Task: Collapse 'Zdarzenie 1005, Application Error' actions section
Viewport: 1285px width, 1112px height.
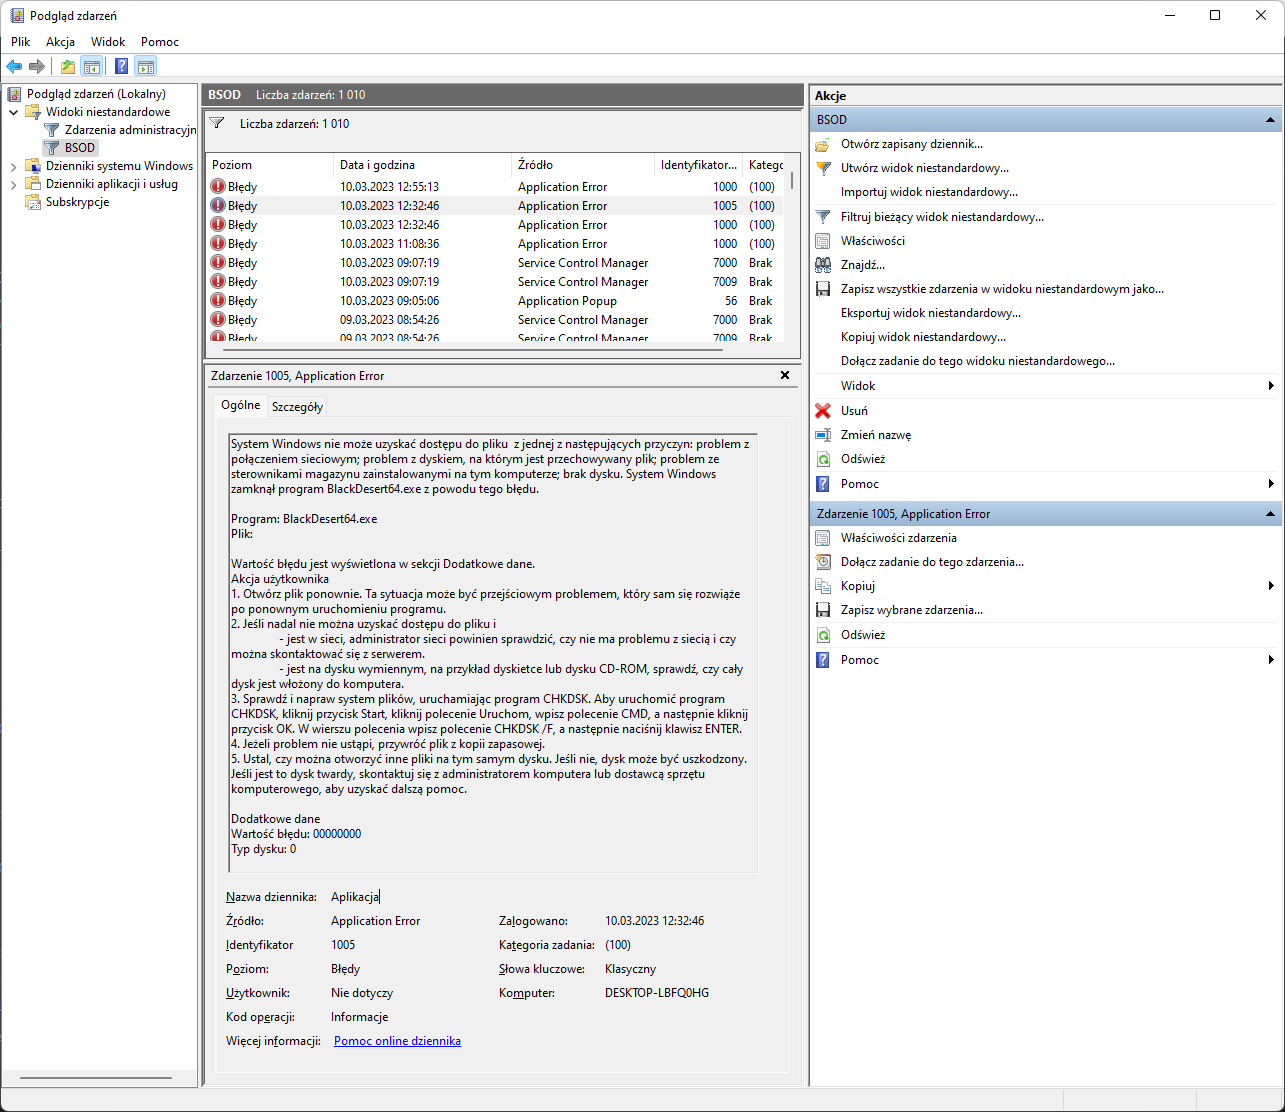Action: 1271,514
